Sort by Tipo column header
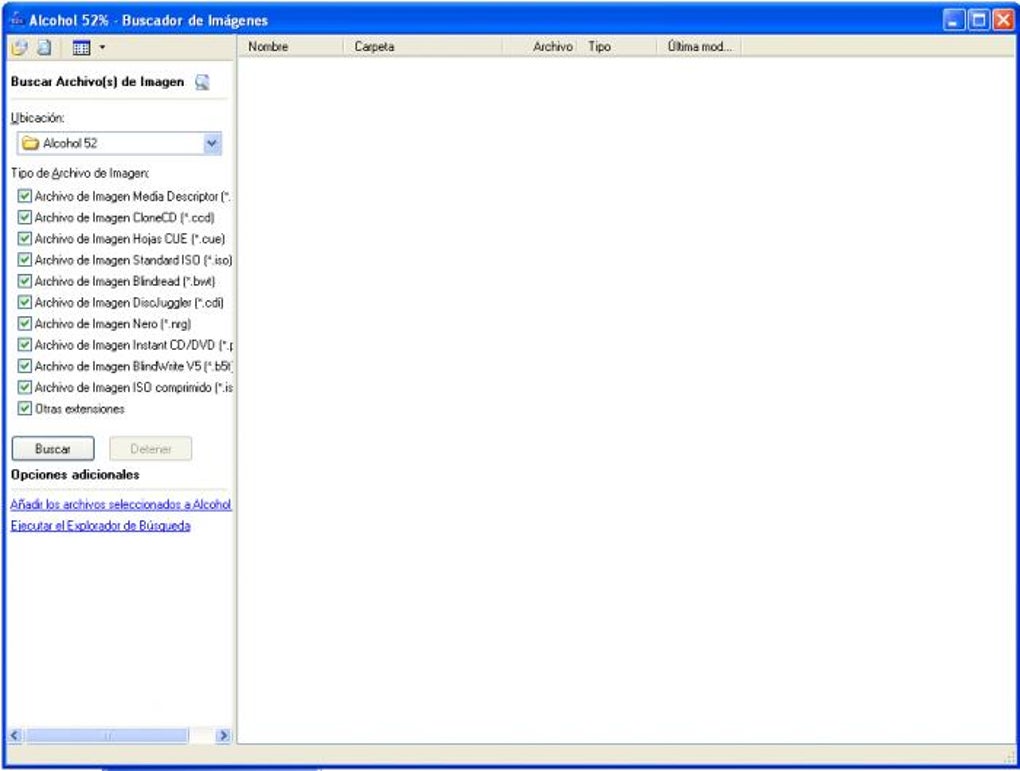The image size is (1020, 771). [x=619, y=47]
